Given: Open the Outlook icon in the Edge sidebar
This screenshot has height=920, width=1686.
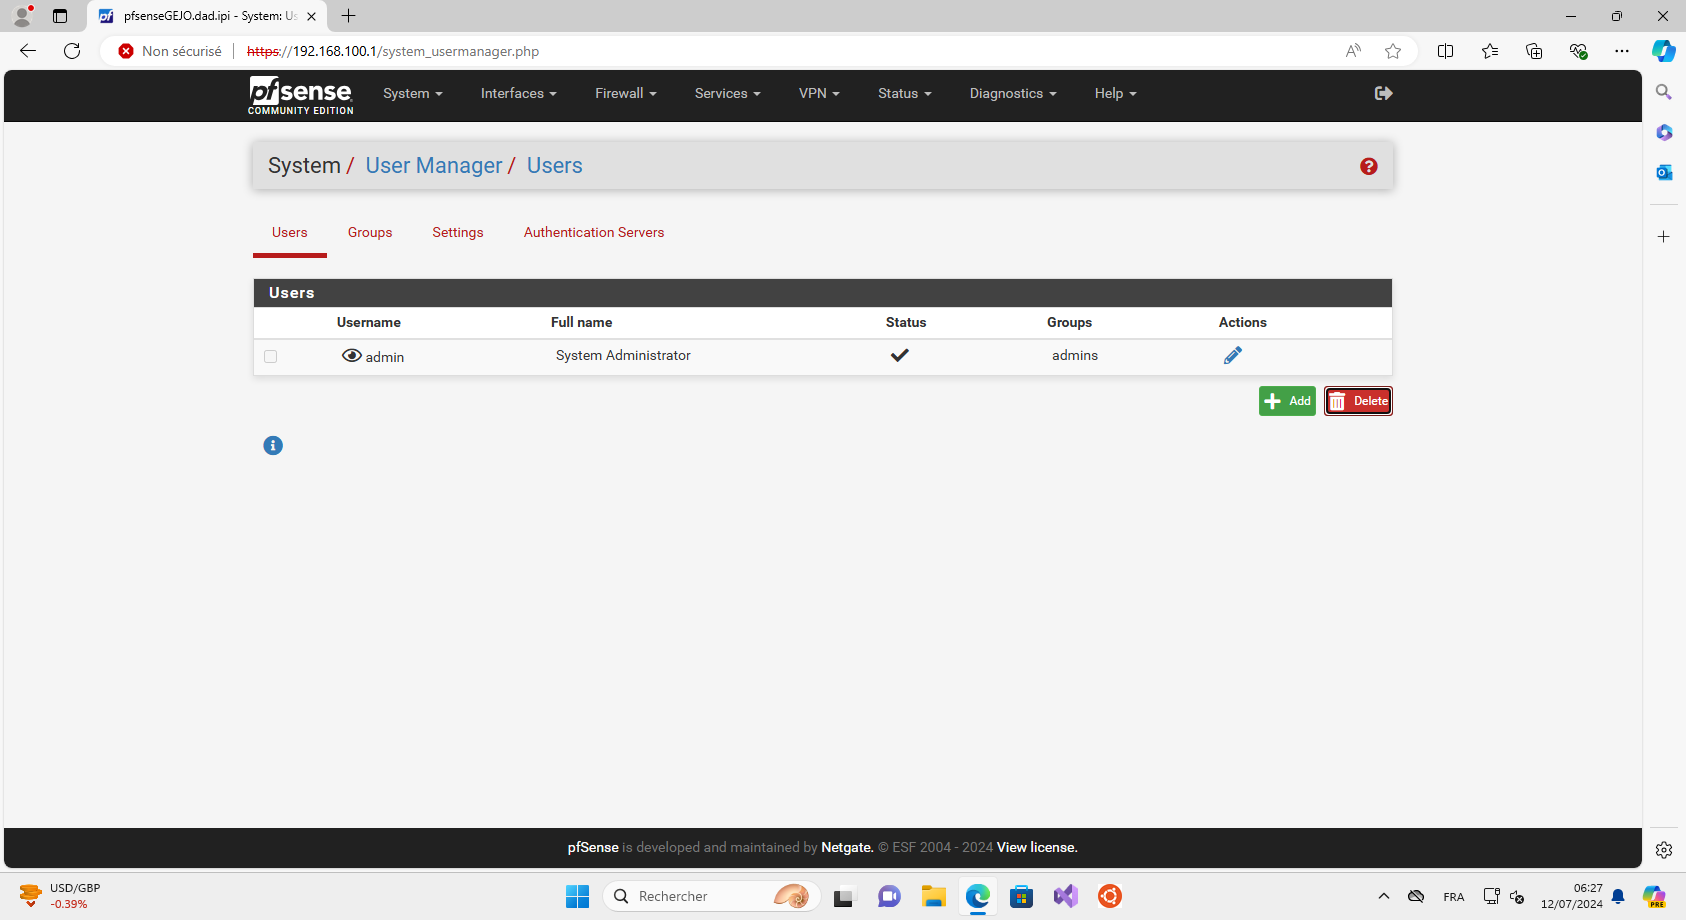Looking at the screenshot, I should pos(1664,172).
